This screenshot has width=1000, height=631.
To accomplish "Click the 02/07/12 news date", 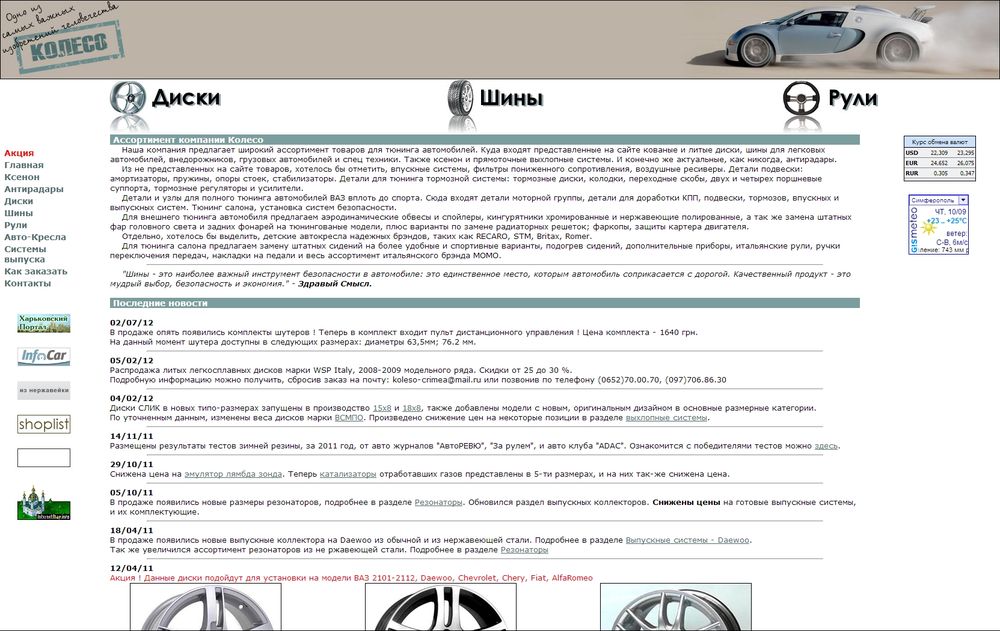I will click(131, 323).
